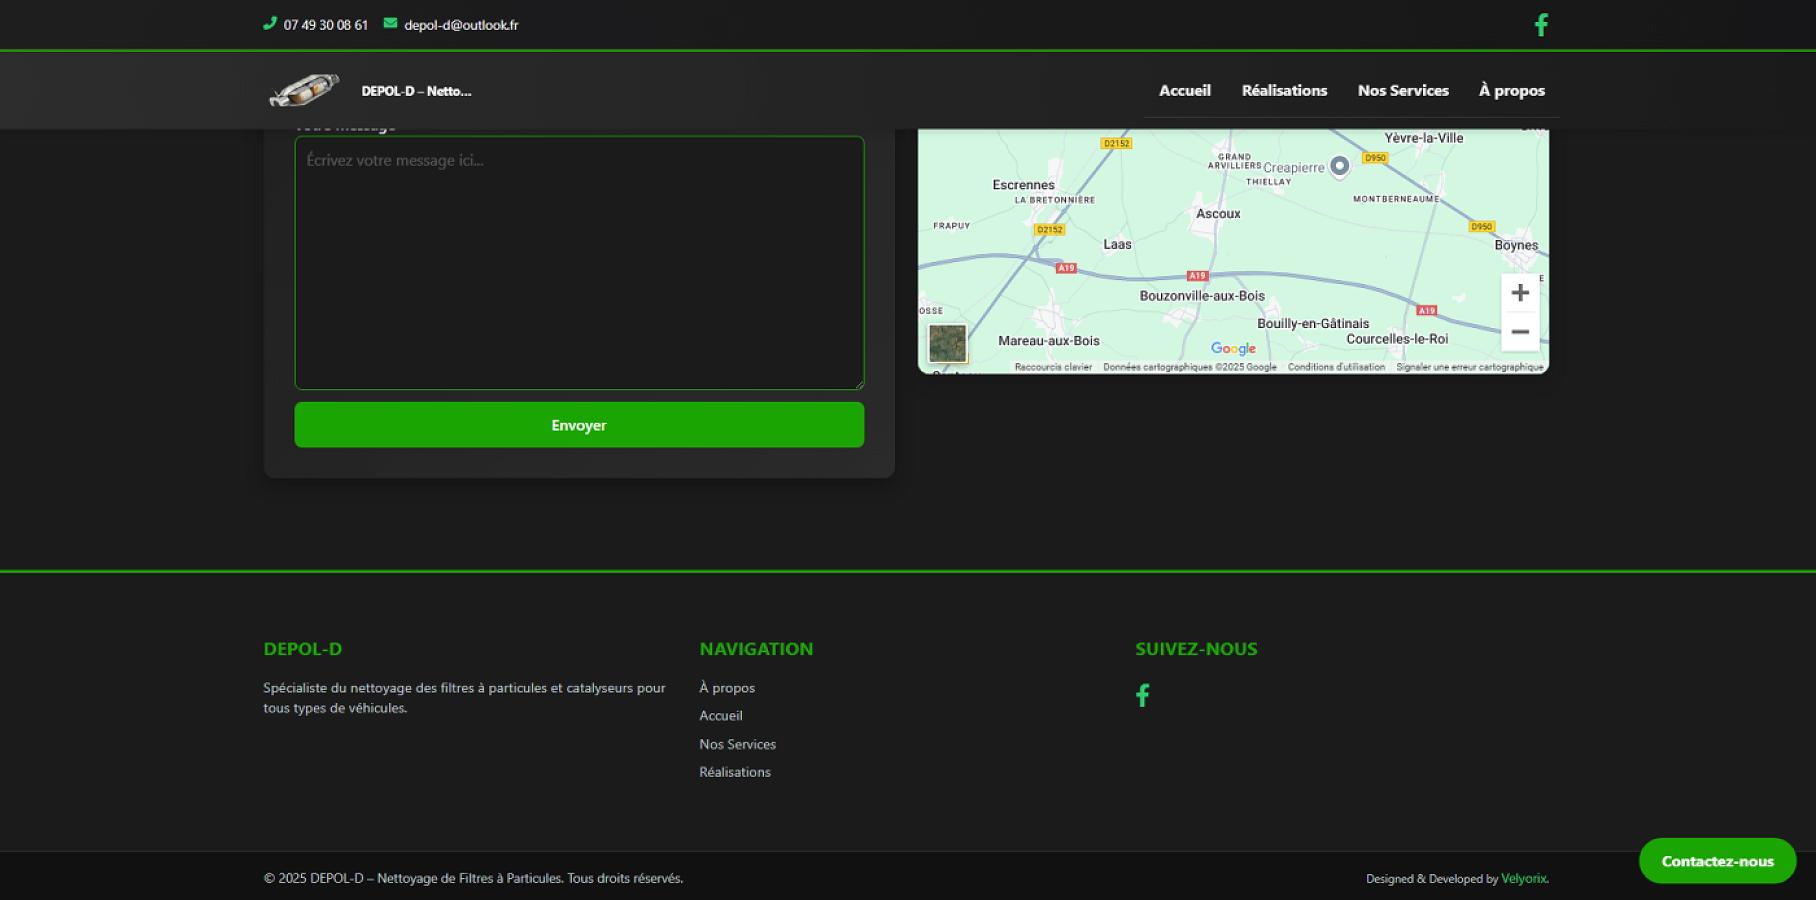Navigate to Réalisations in the header
Image resolution: width=1816 pixels, height=900 pixels.
pos(1284,90)
